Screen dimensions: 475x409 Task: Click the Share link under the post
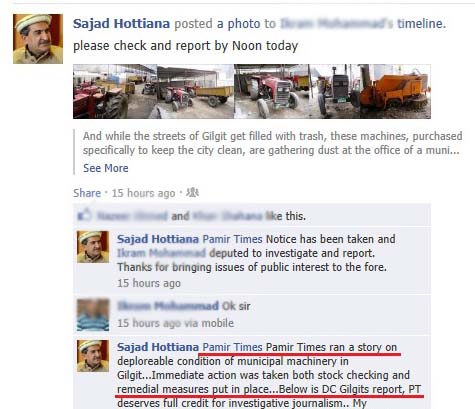coord(87,193)
